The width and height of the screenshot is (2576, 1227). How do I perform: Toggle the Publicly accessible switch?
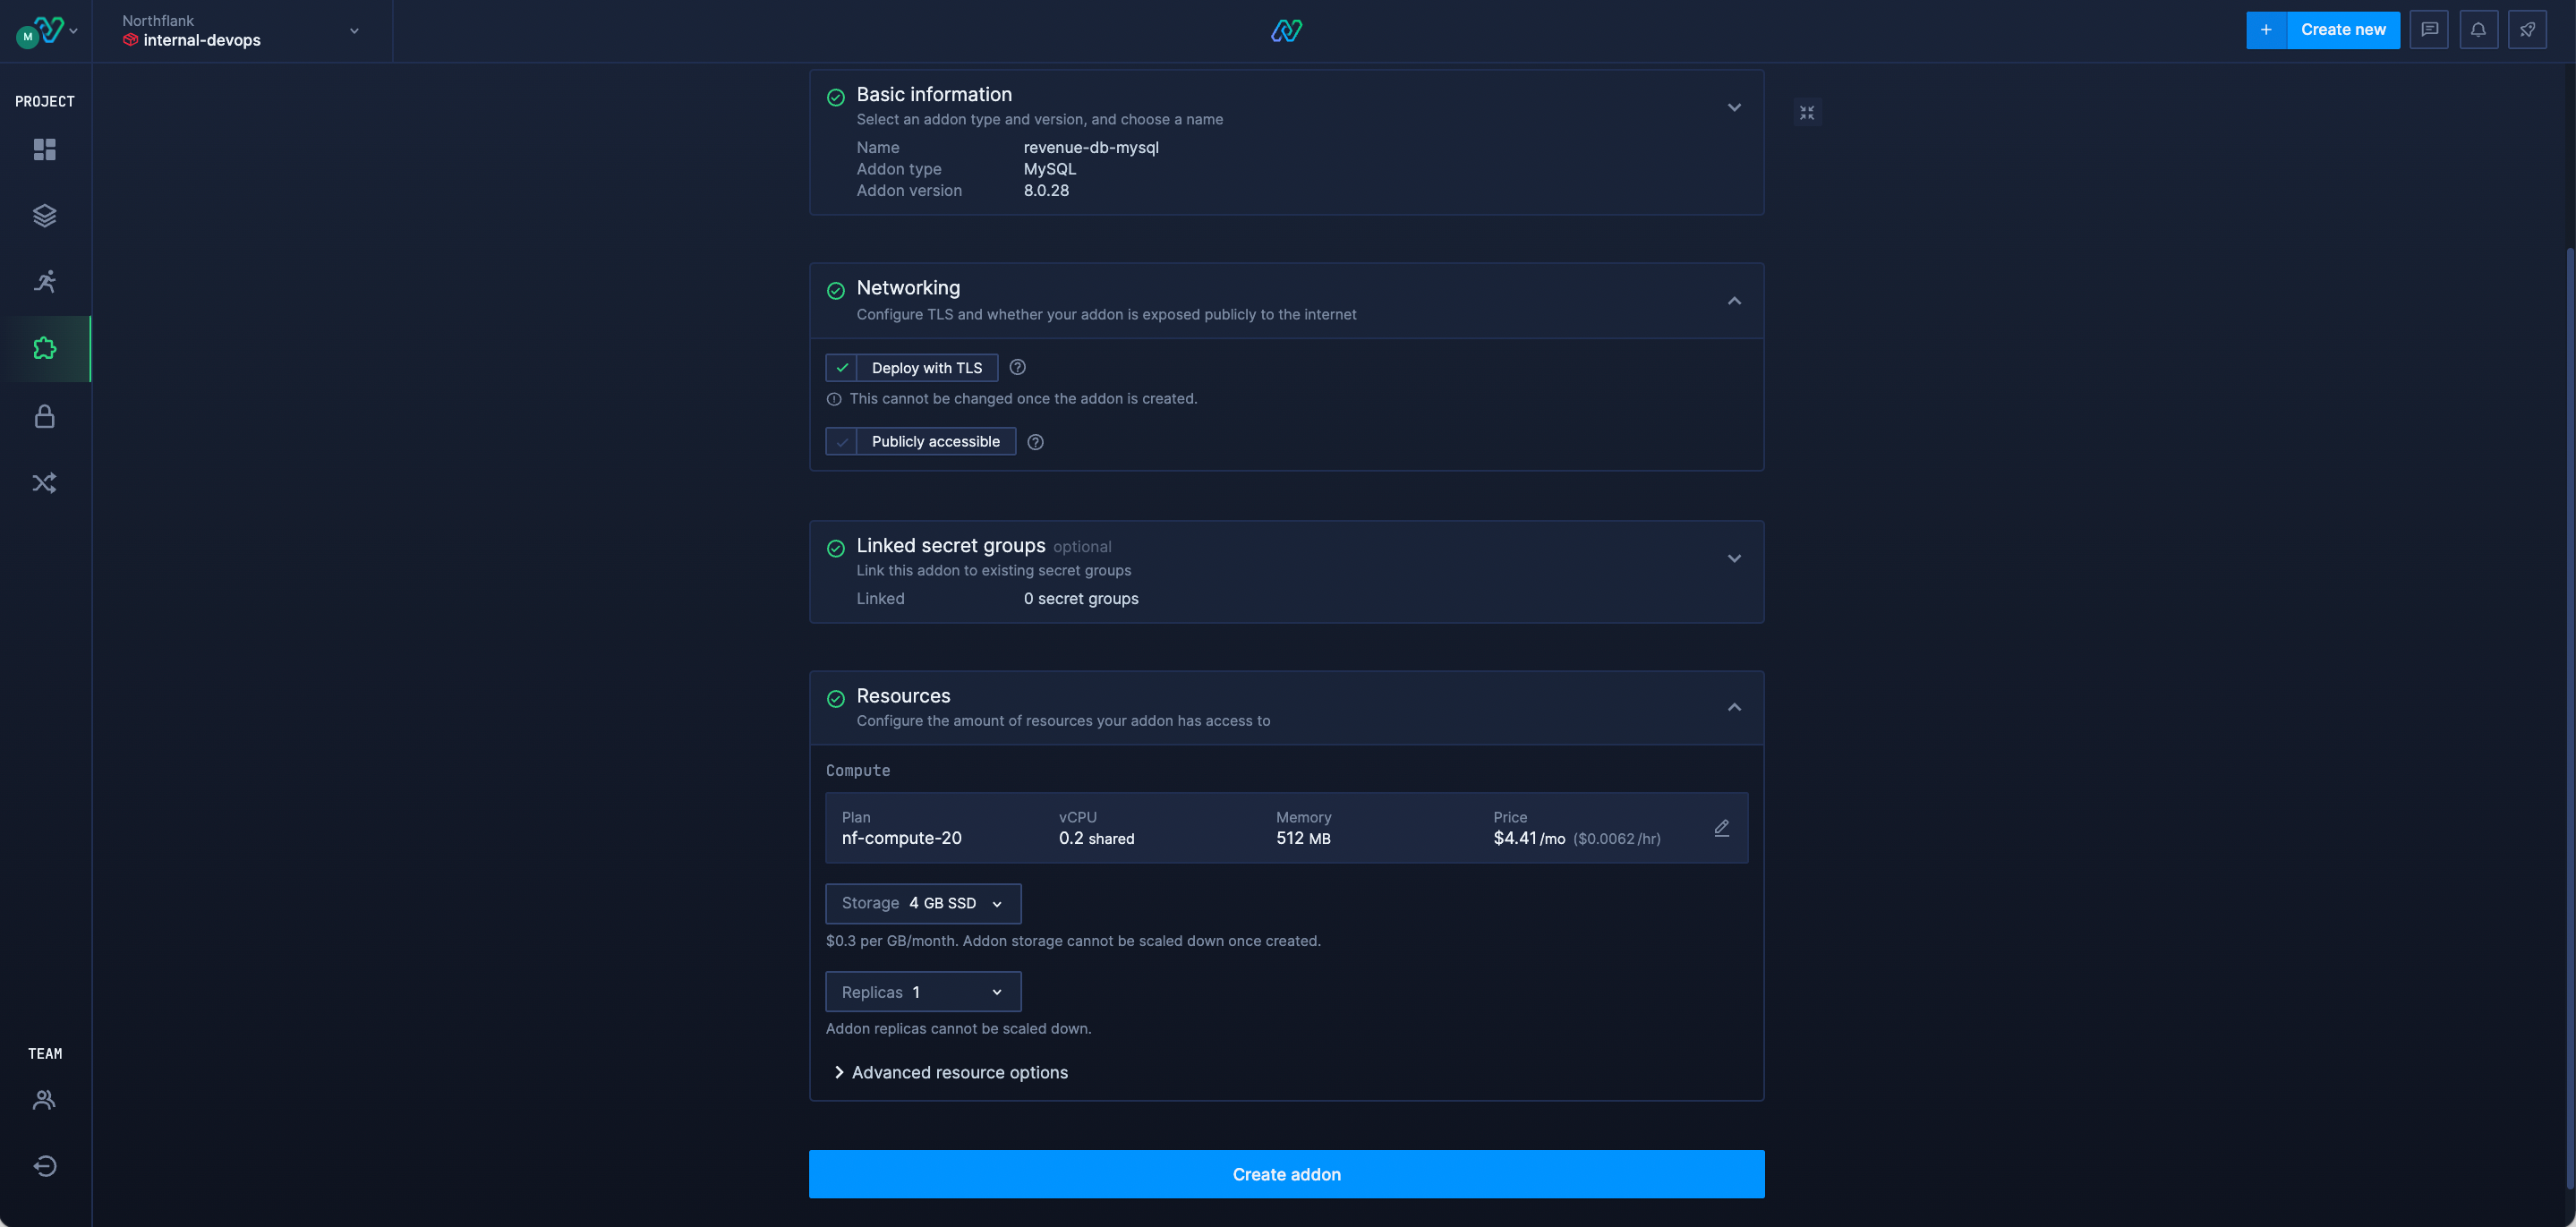tap(840, 442)
